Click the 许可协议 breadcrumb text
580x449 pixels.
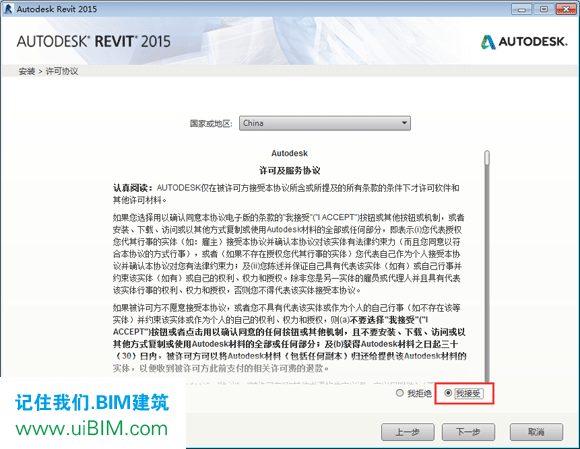pos(62,71)
